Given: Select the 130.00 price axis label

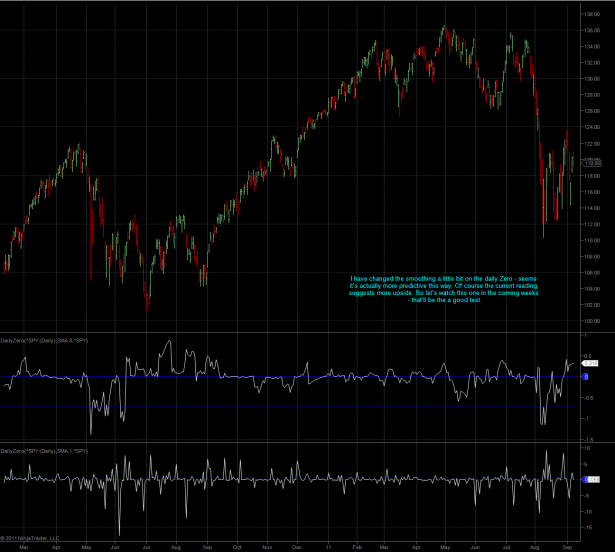Looking at the screenshot, I should 592,78.
